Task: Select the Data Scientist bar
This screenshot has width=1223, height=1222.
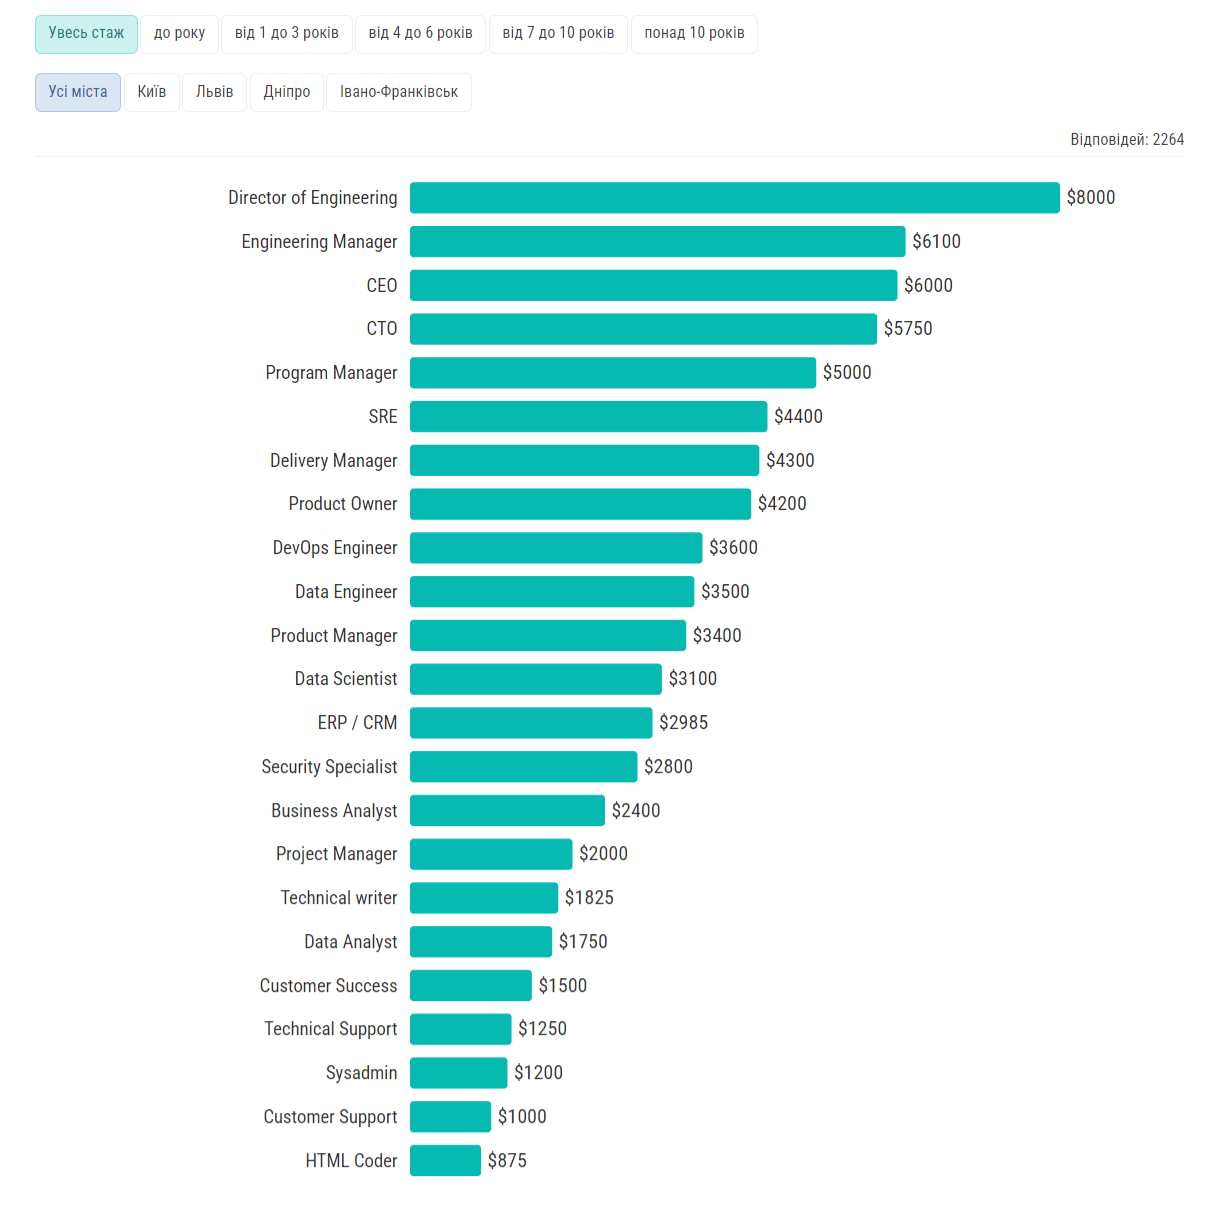Action: (535, 679)
